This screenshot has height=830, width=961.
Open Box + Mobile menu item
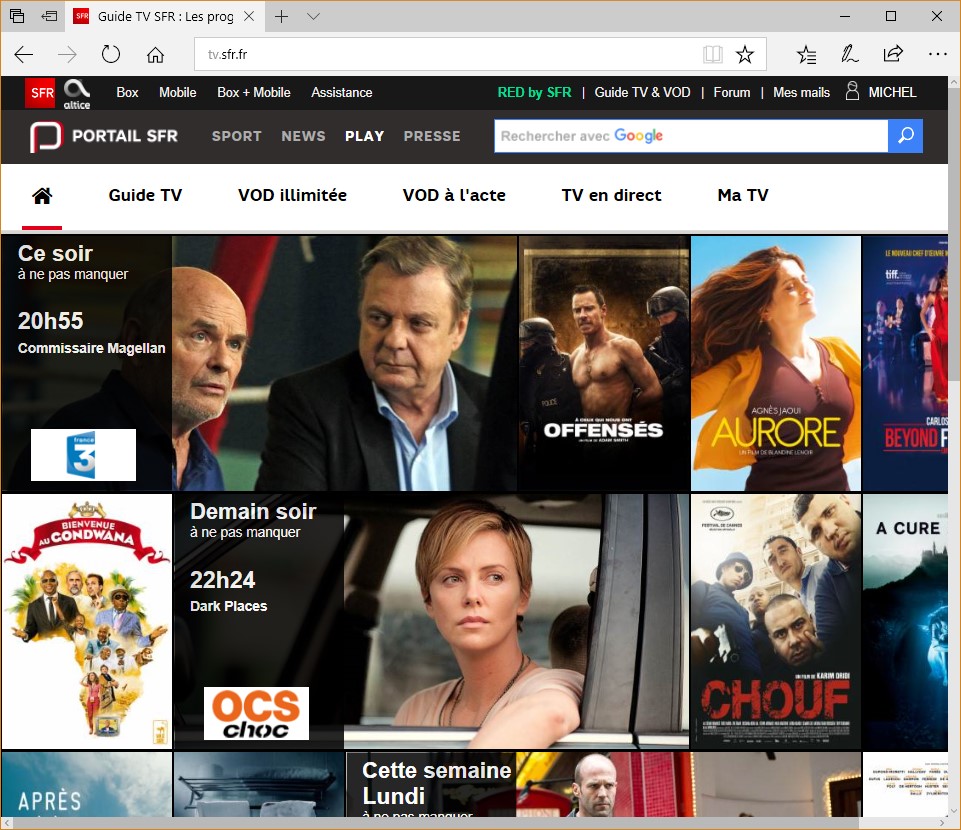[x=254, y=93]
